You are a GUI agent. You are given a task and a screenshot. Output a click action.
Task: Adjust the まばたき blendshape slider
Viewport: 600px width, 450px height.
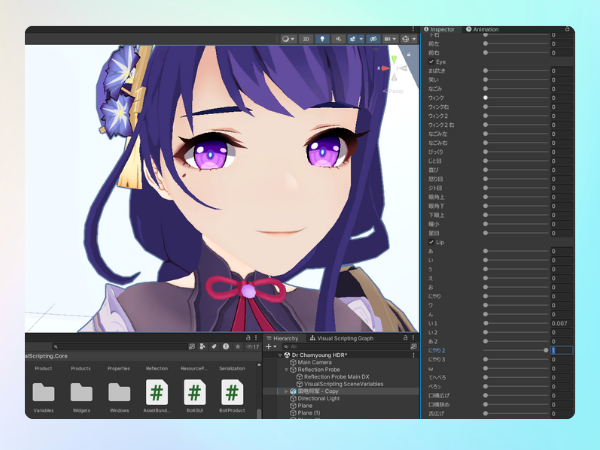click(x=516, y=71)
